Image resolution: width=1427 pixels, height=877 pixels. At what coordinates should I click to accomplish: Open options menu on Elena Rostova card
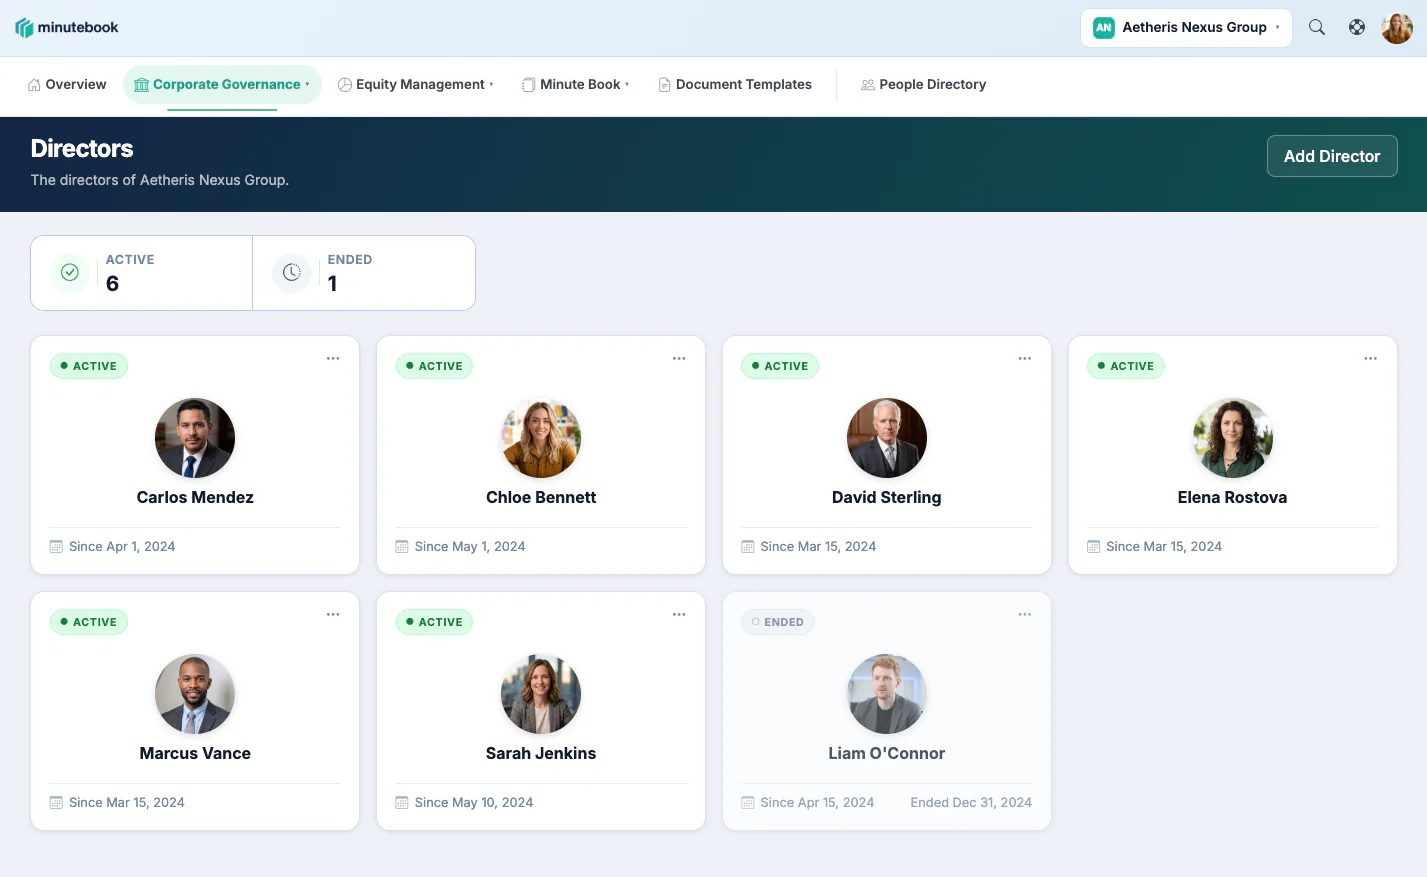click(1371, 358)
